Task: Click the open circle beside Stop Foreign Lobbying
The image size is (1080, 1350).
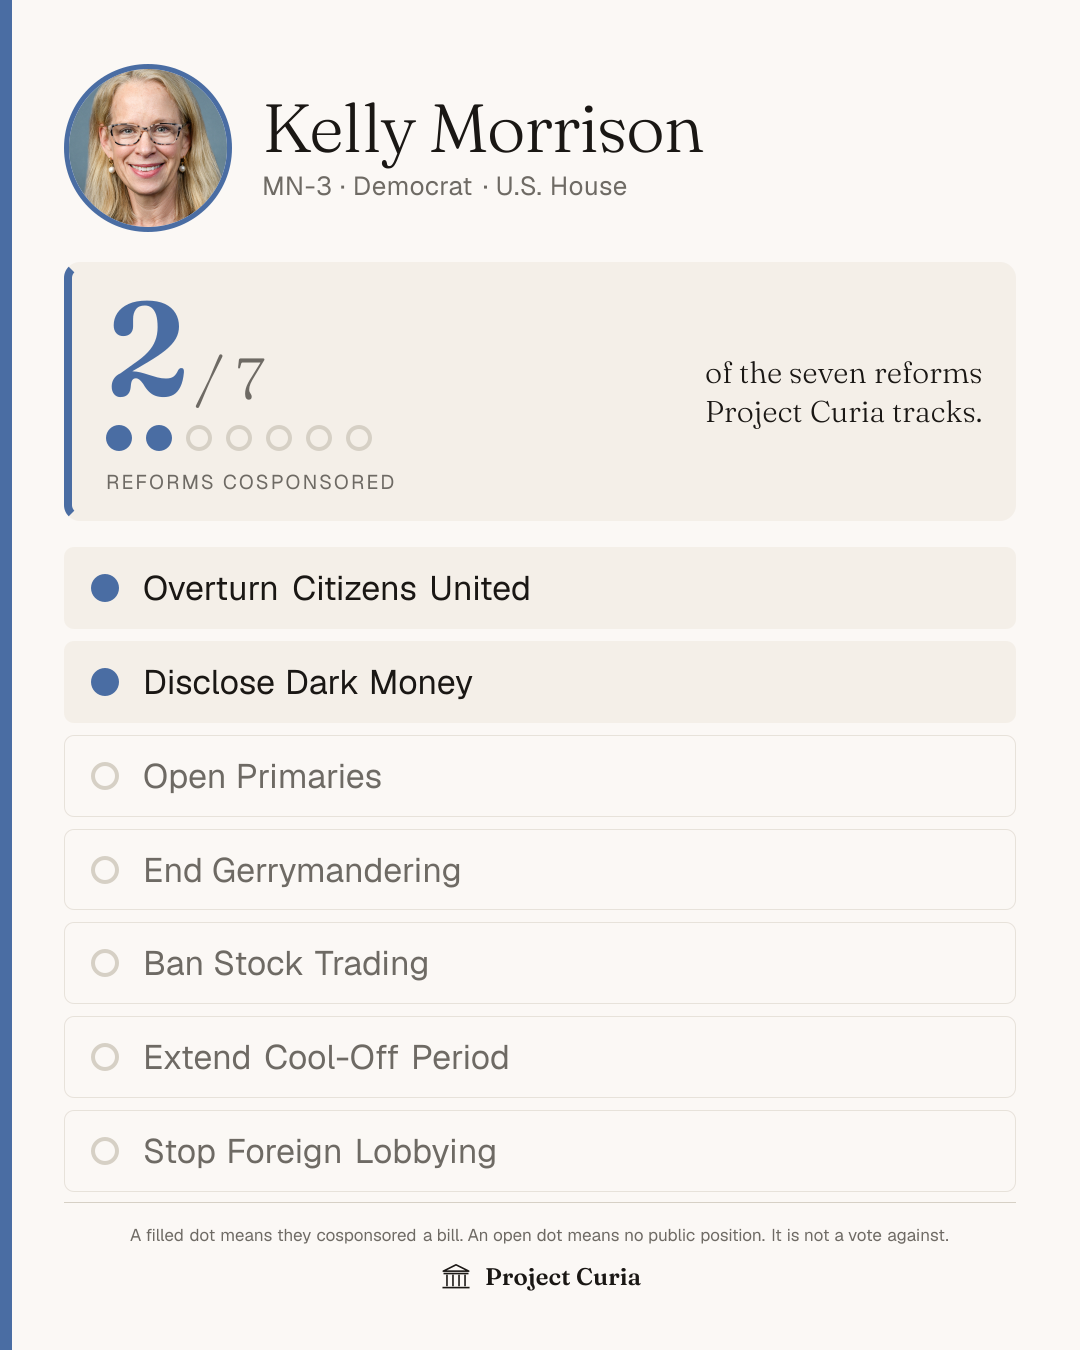Action: pos(105,1151)
